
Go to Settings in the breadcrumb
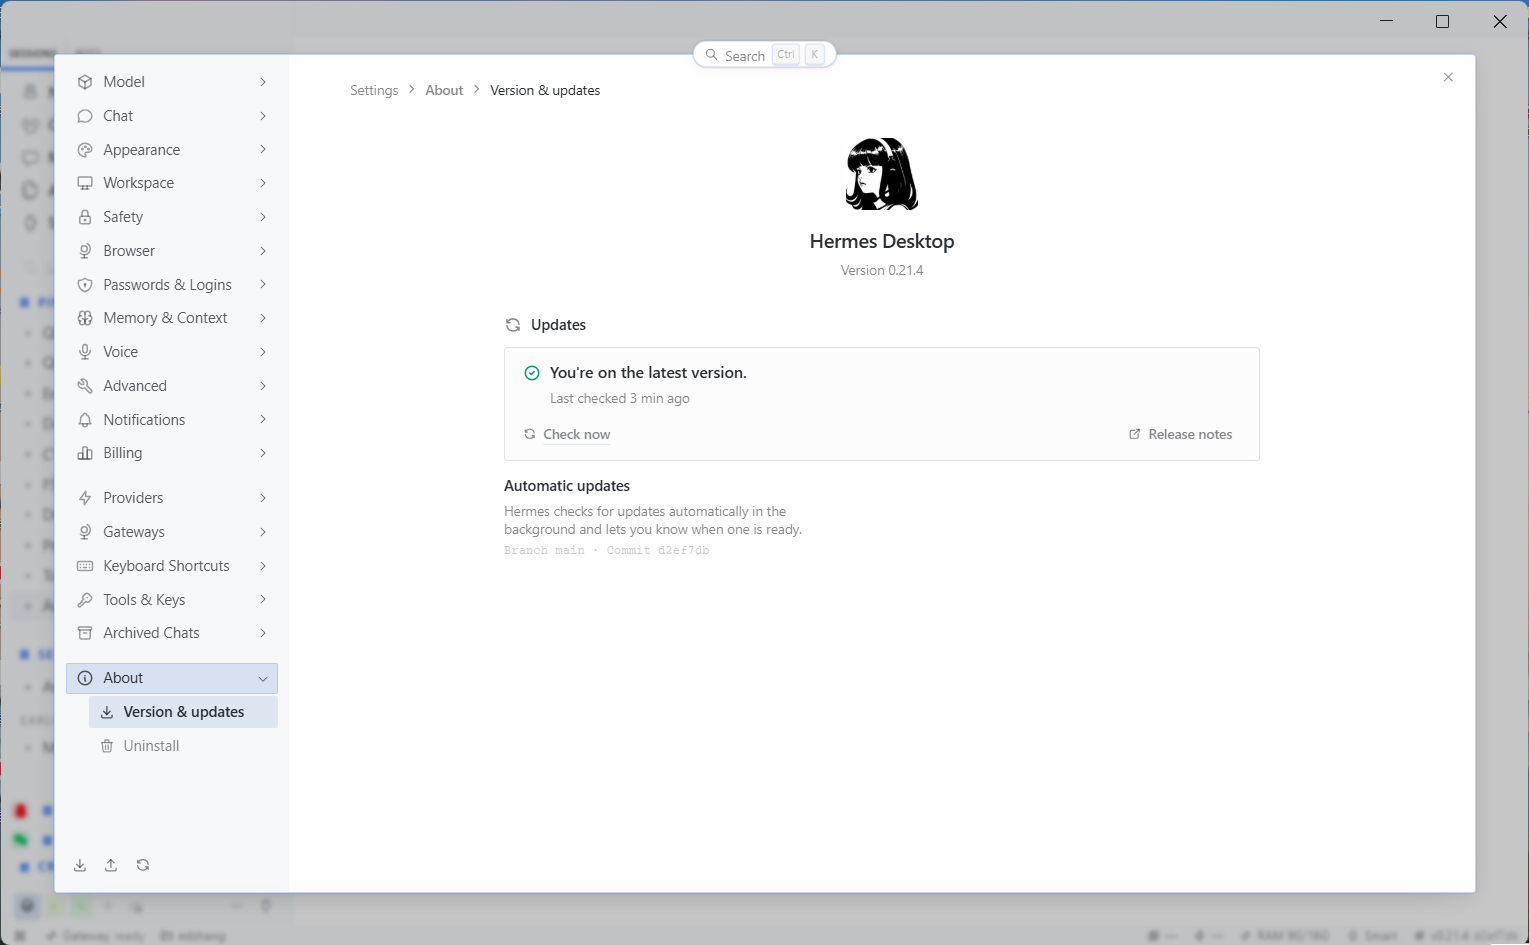tap(374, 90)
